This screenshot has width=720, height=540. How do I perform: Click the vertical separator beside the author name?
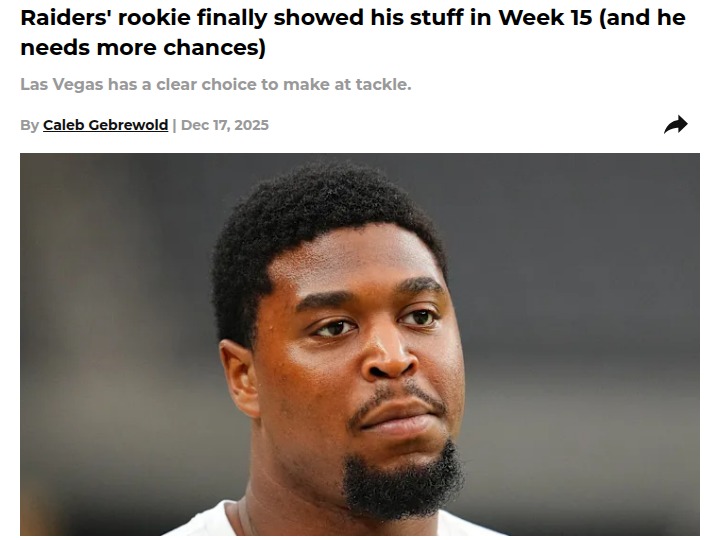click(174, 125)
